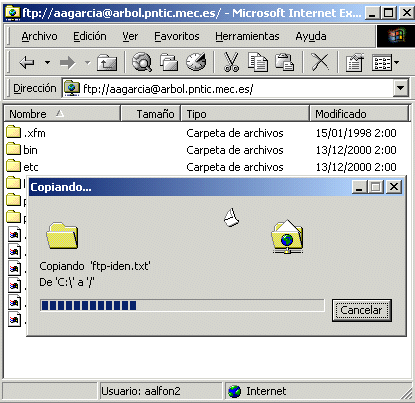
Task: Click the Paste clipboard toolbar icon
Action: click(x=284, y=62)
